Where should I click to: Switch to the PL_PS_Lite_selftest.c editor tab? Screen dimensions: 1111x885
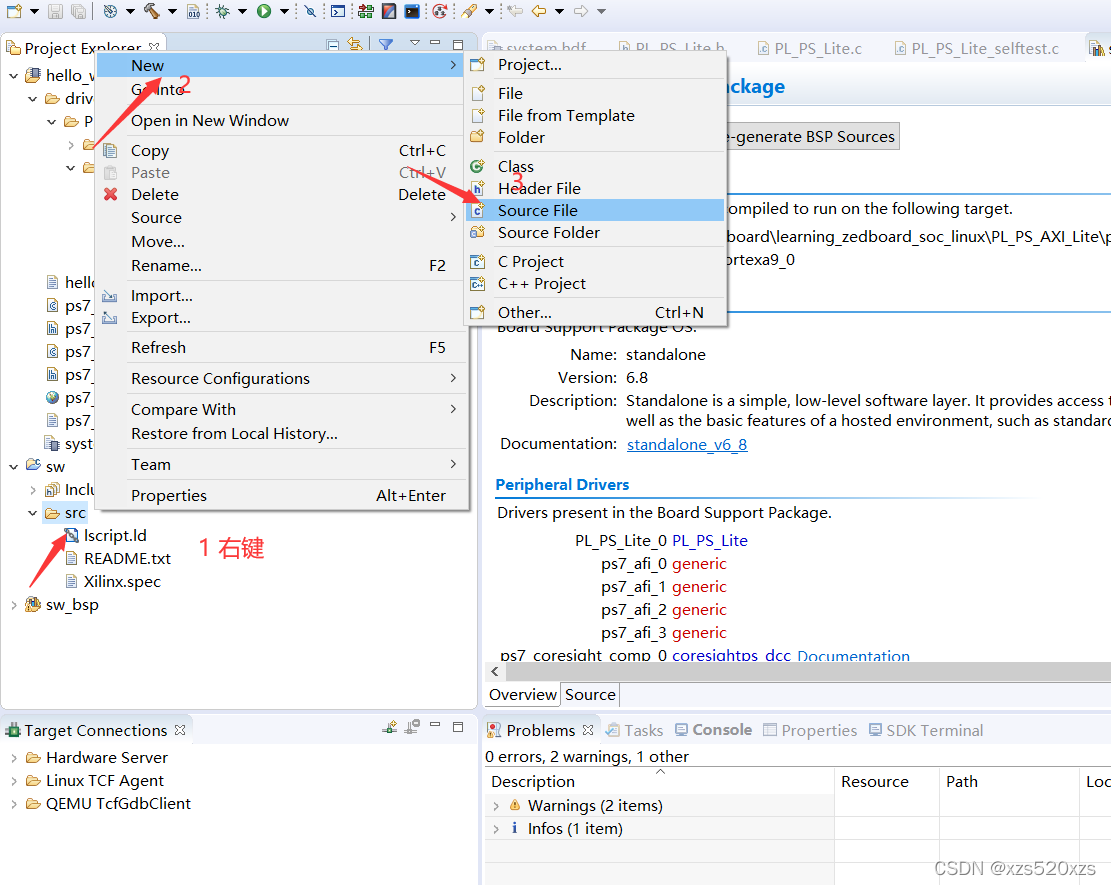[x=976, y=48]
